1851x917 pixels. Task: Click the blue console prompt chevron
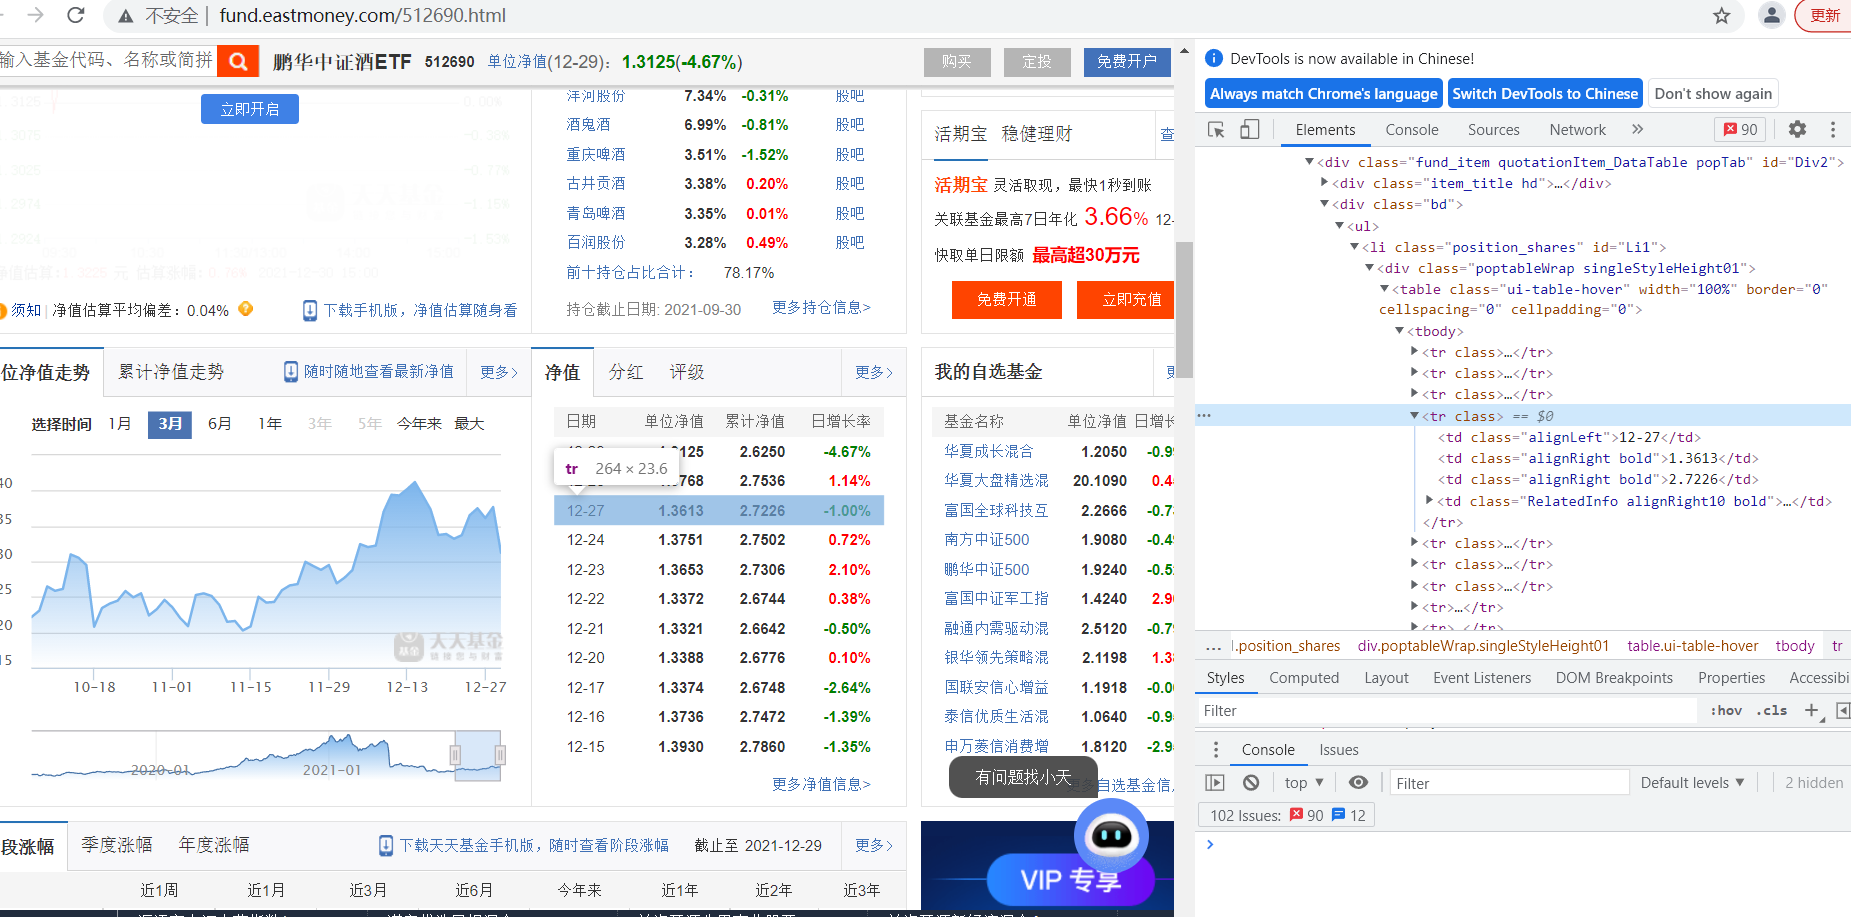point(1210,845)
